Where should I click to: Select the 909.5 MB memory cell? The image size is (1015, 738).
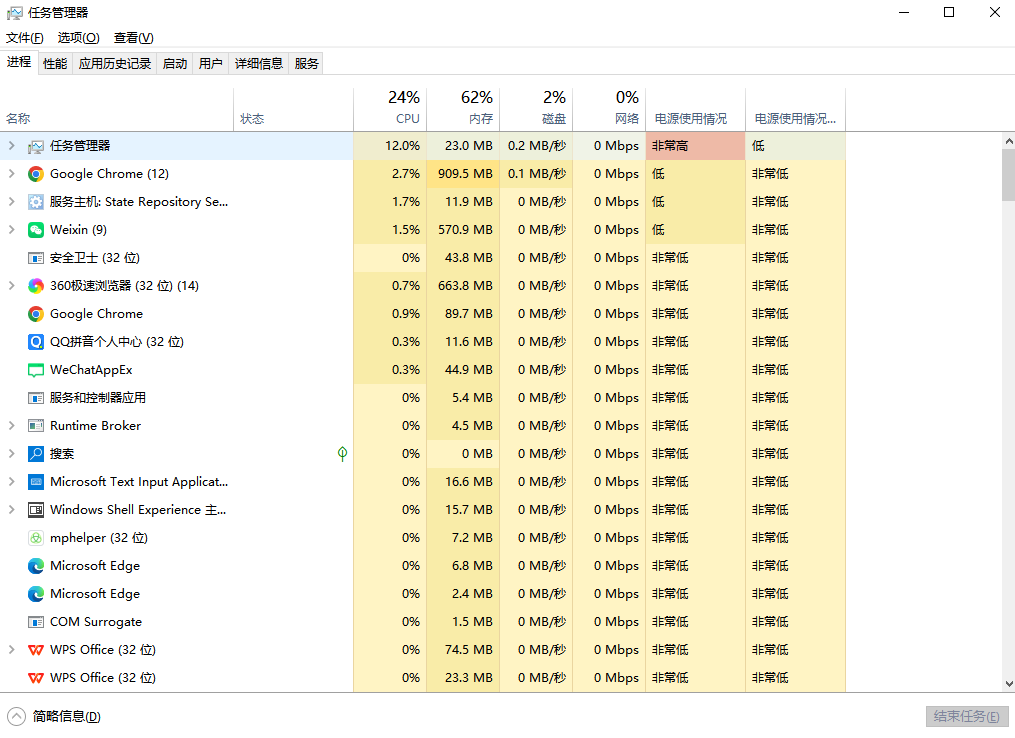[463, 174]
